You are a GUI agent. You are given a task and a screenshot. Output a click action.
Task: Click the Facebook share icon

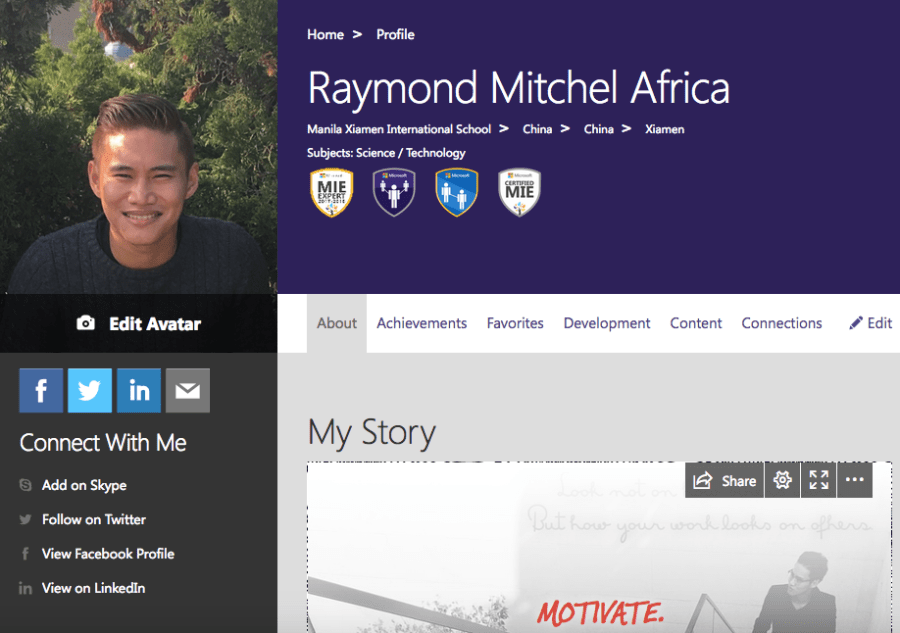(x=41, y=390)
